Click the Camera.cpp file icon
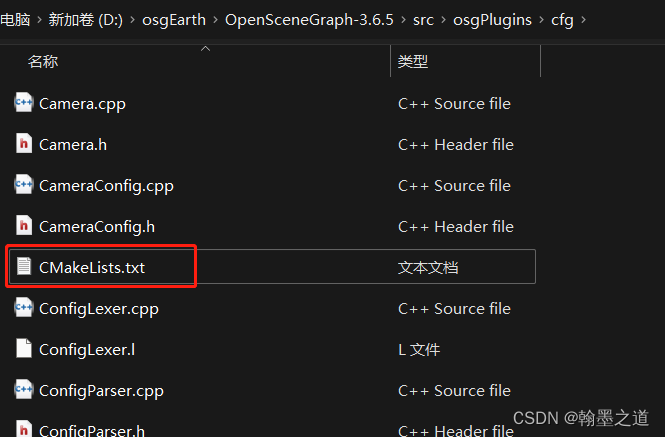 [x=23, y=103]
